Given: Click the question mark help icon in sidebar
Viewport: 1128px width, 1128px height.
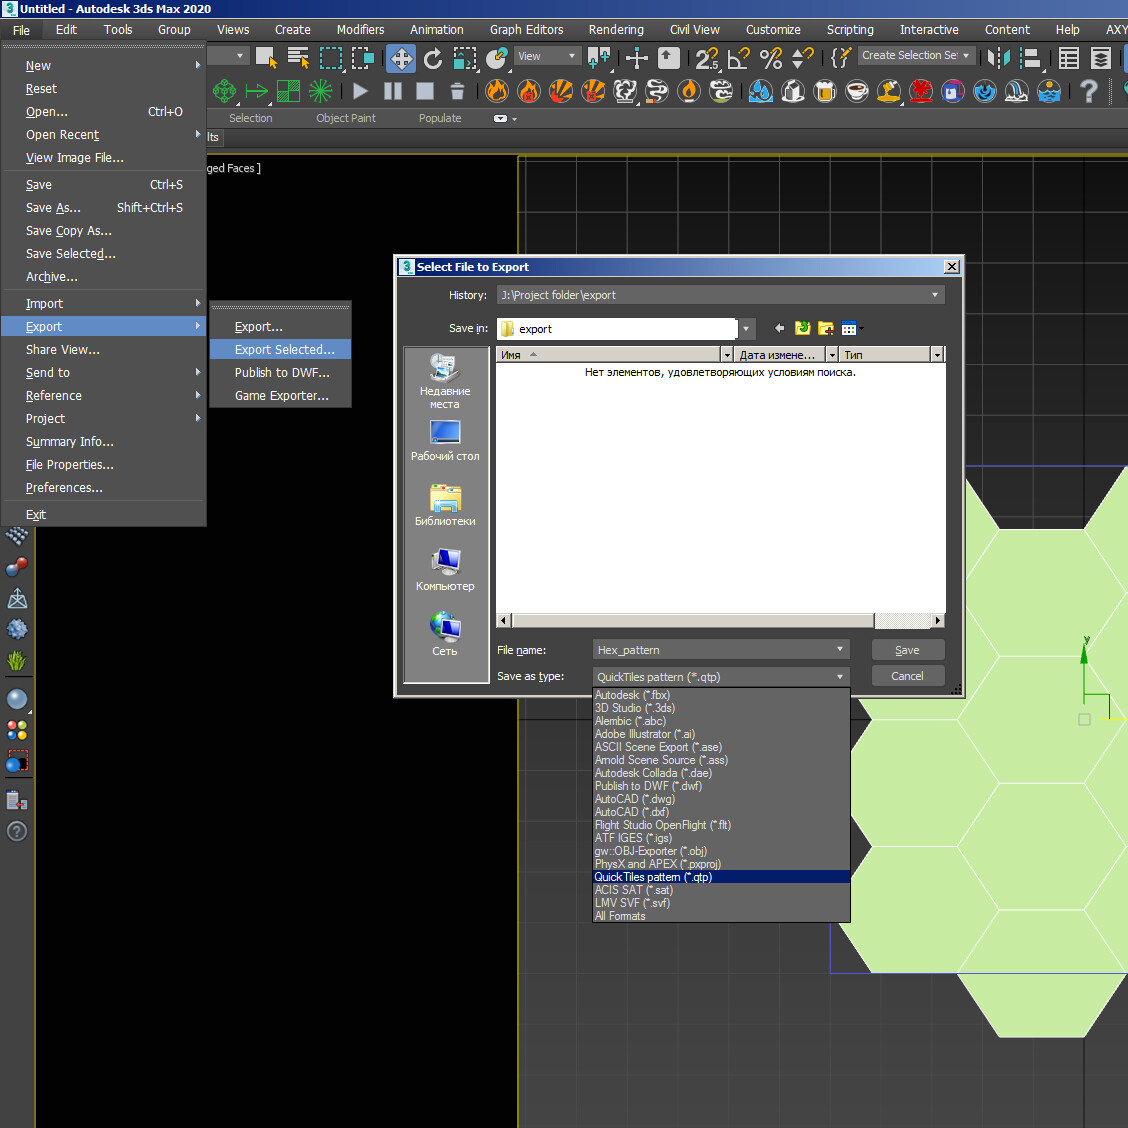Looking at the screenshot, I should point(17,831).
